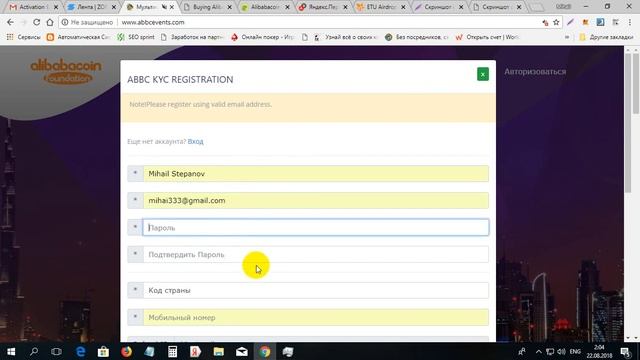
Task: Click the purple pen extension icon
Action: [x=570, y=22]
